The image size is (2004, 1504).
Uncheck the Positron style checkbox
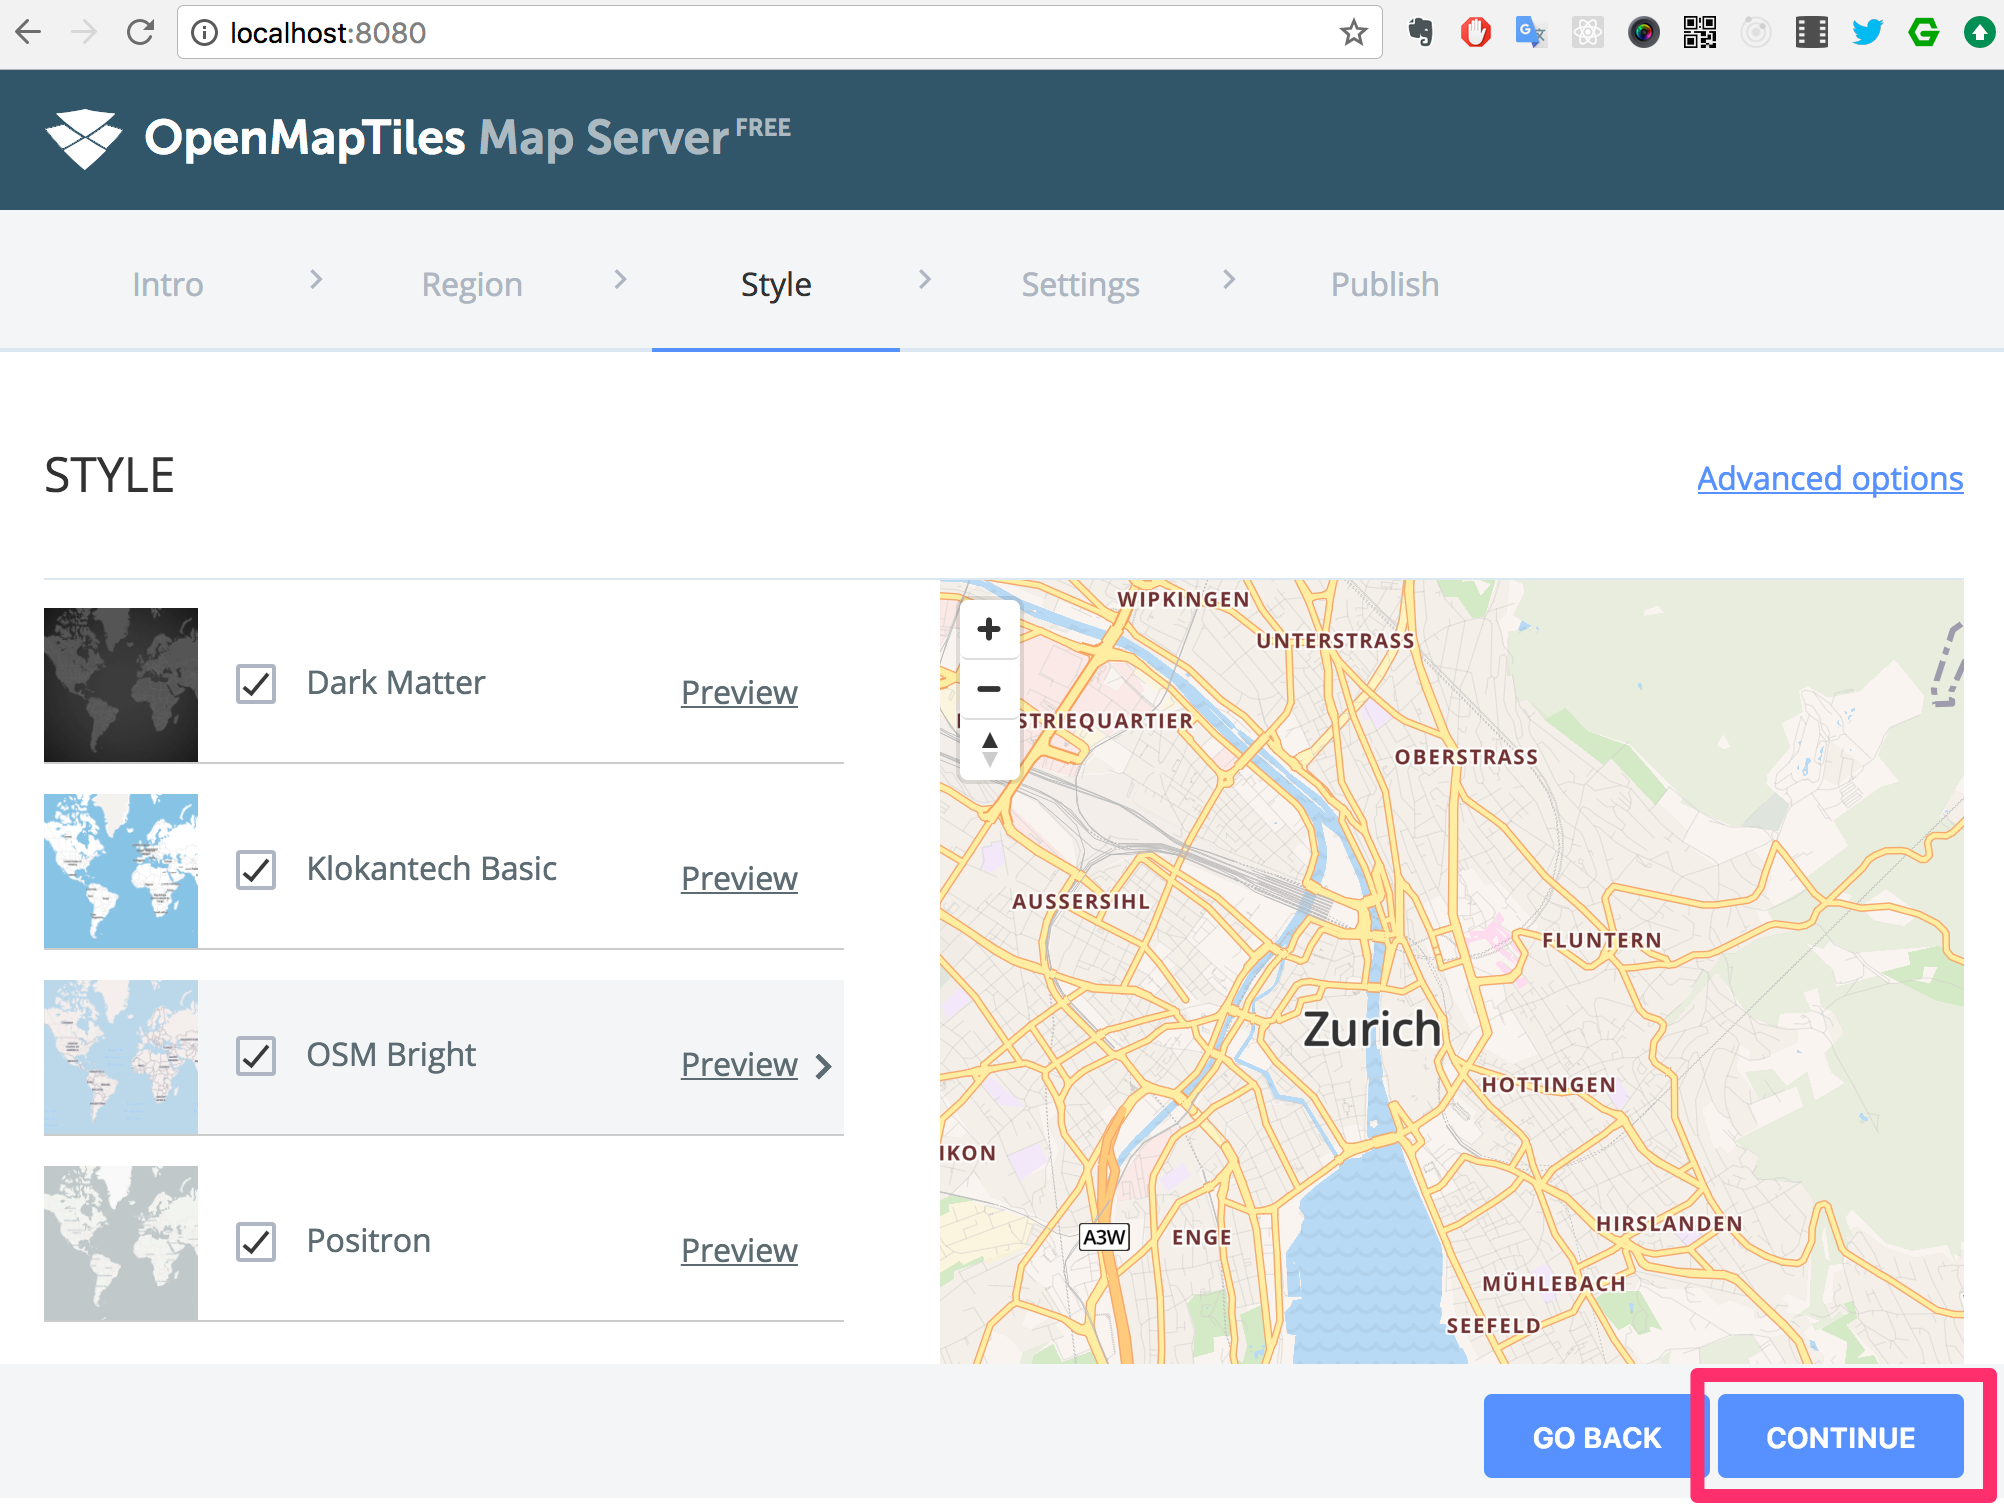pos(256,1242)
